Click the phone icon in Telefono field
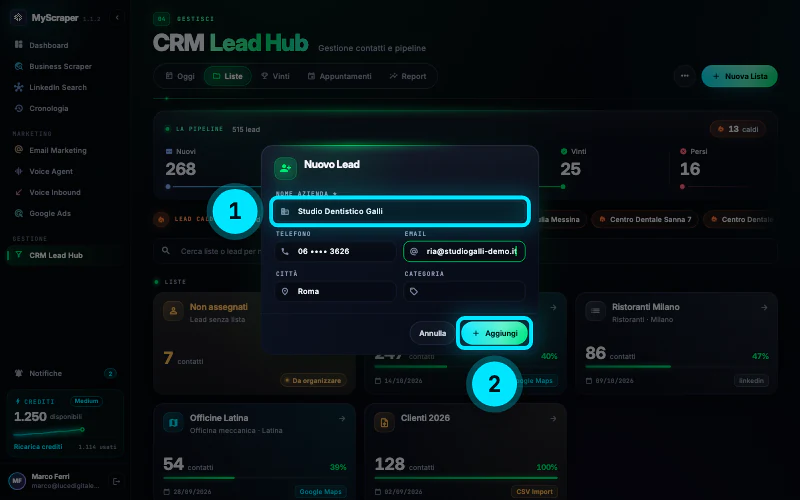800x500 pixels. tap(285, 251)
